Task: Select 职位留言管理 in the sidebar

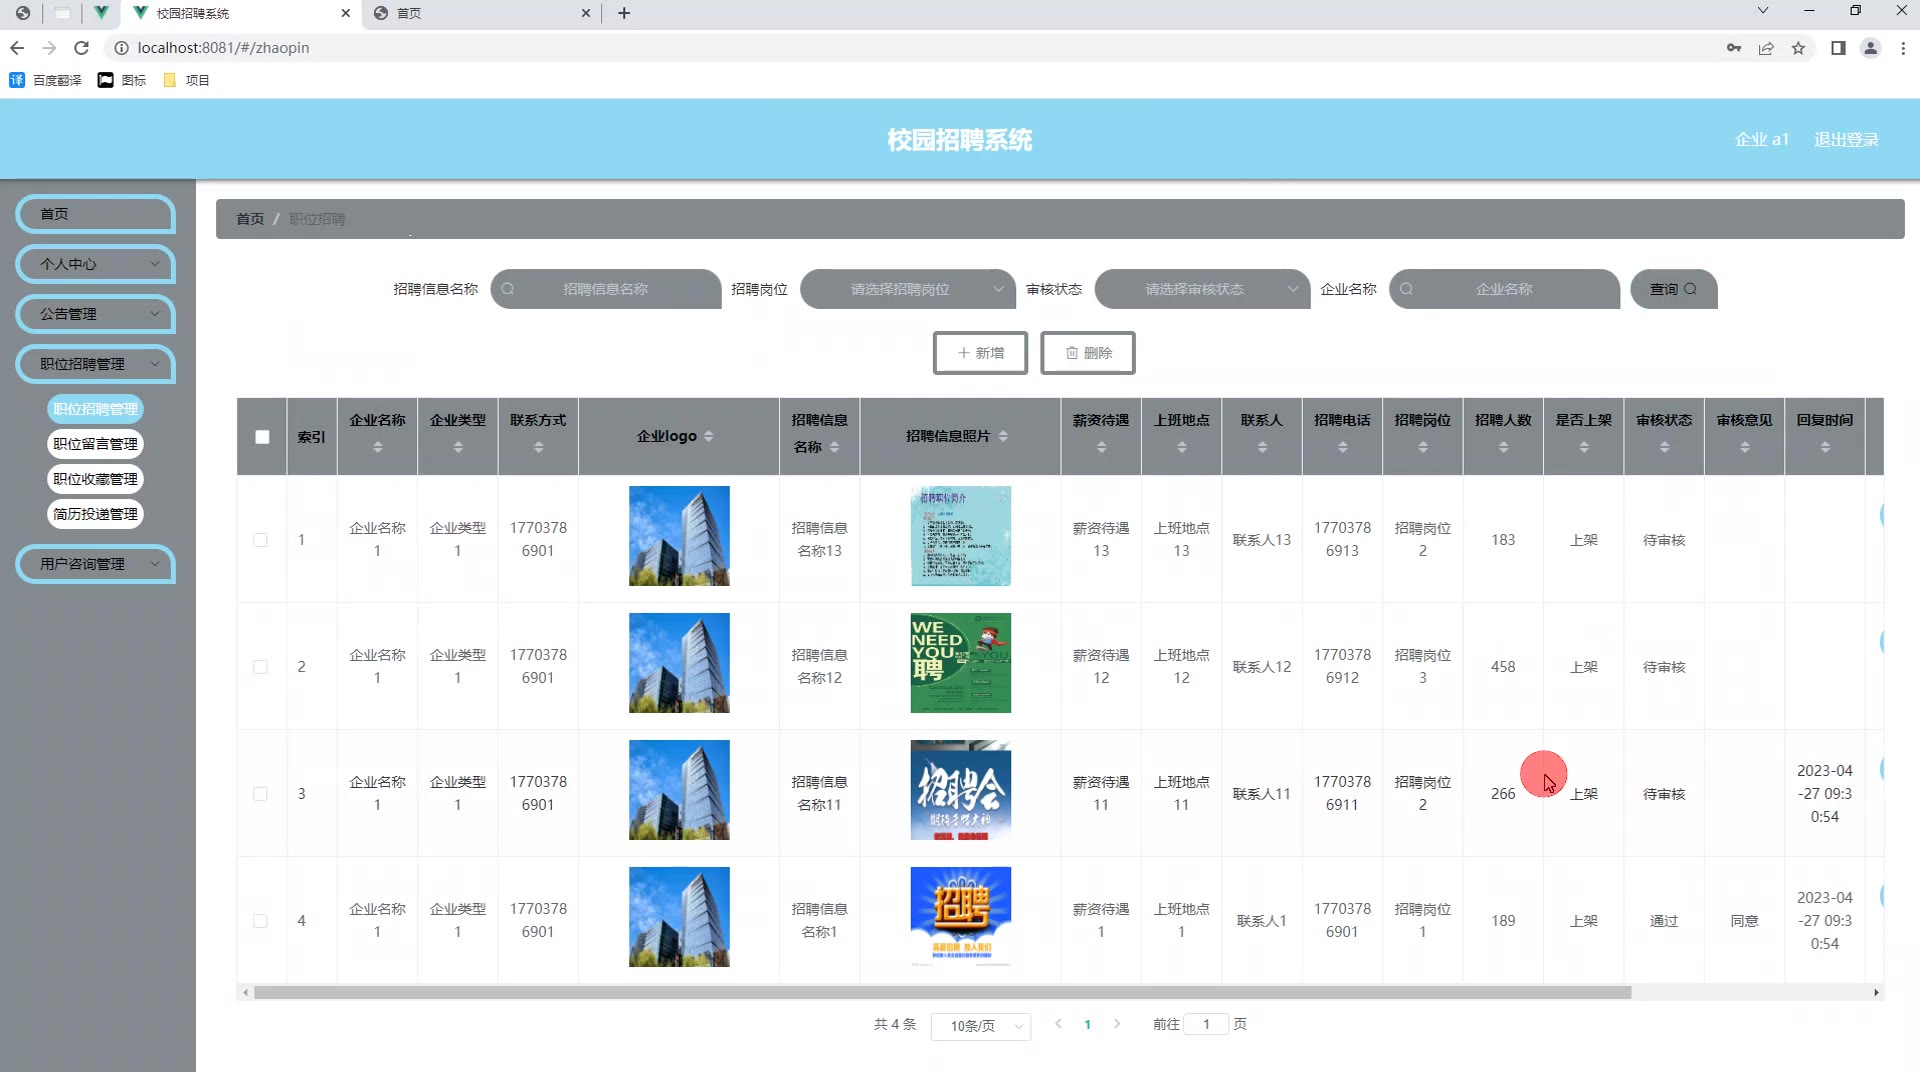Action: (96, 444)
